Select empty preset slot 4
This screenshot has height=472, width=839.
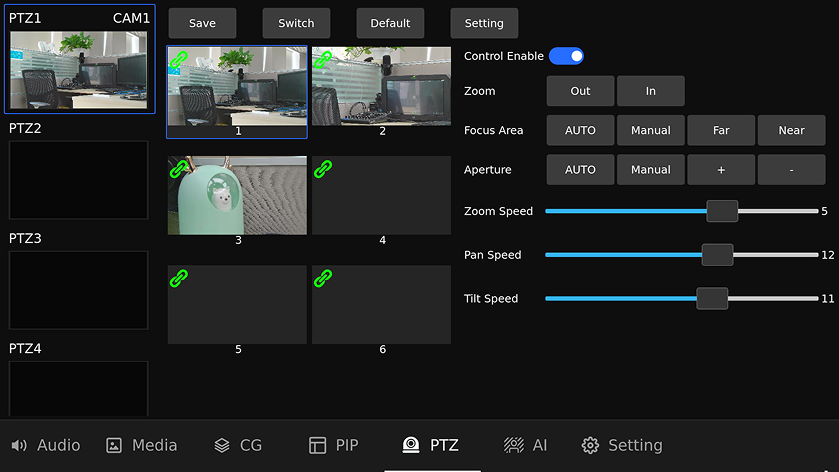pyautogui.click(x=382, y=195)
